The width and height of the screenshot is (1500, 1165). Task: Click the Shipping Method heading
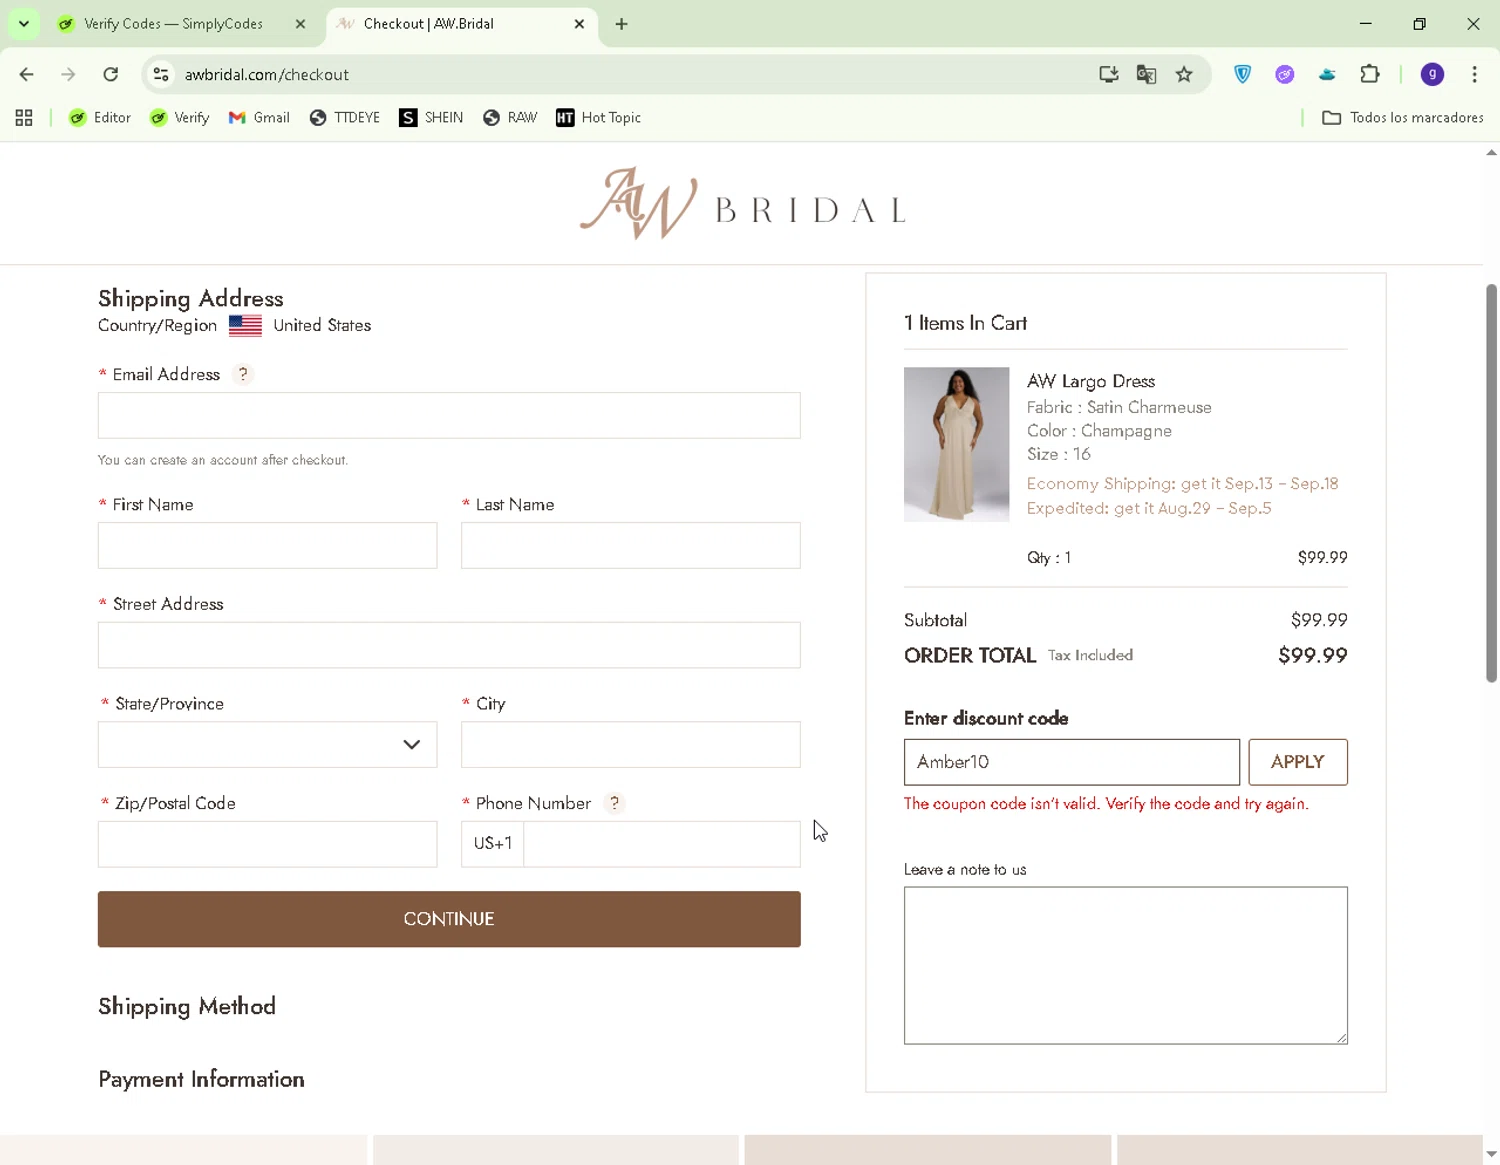[x=187, y=1006]
